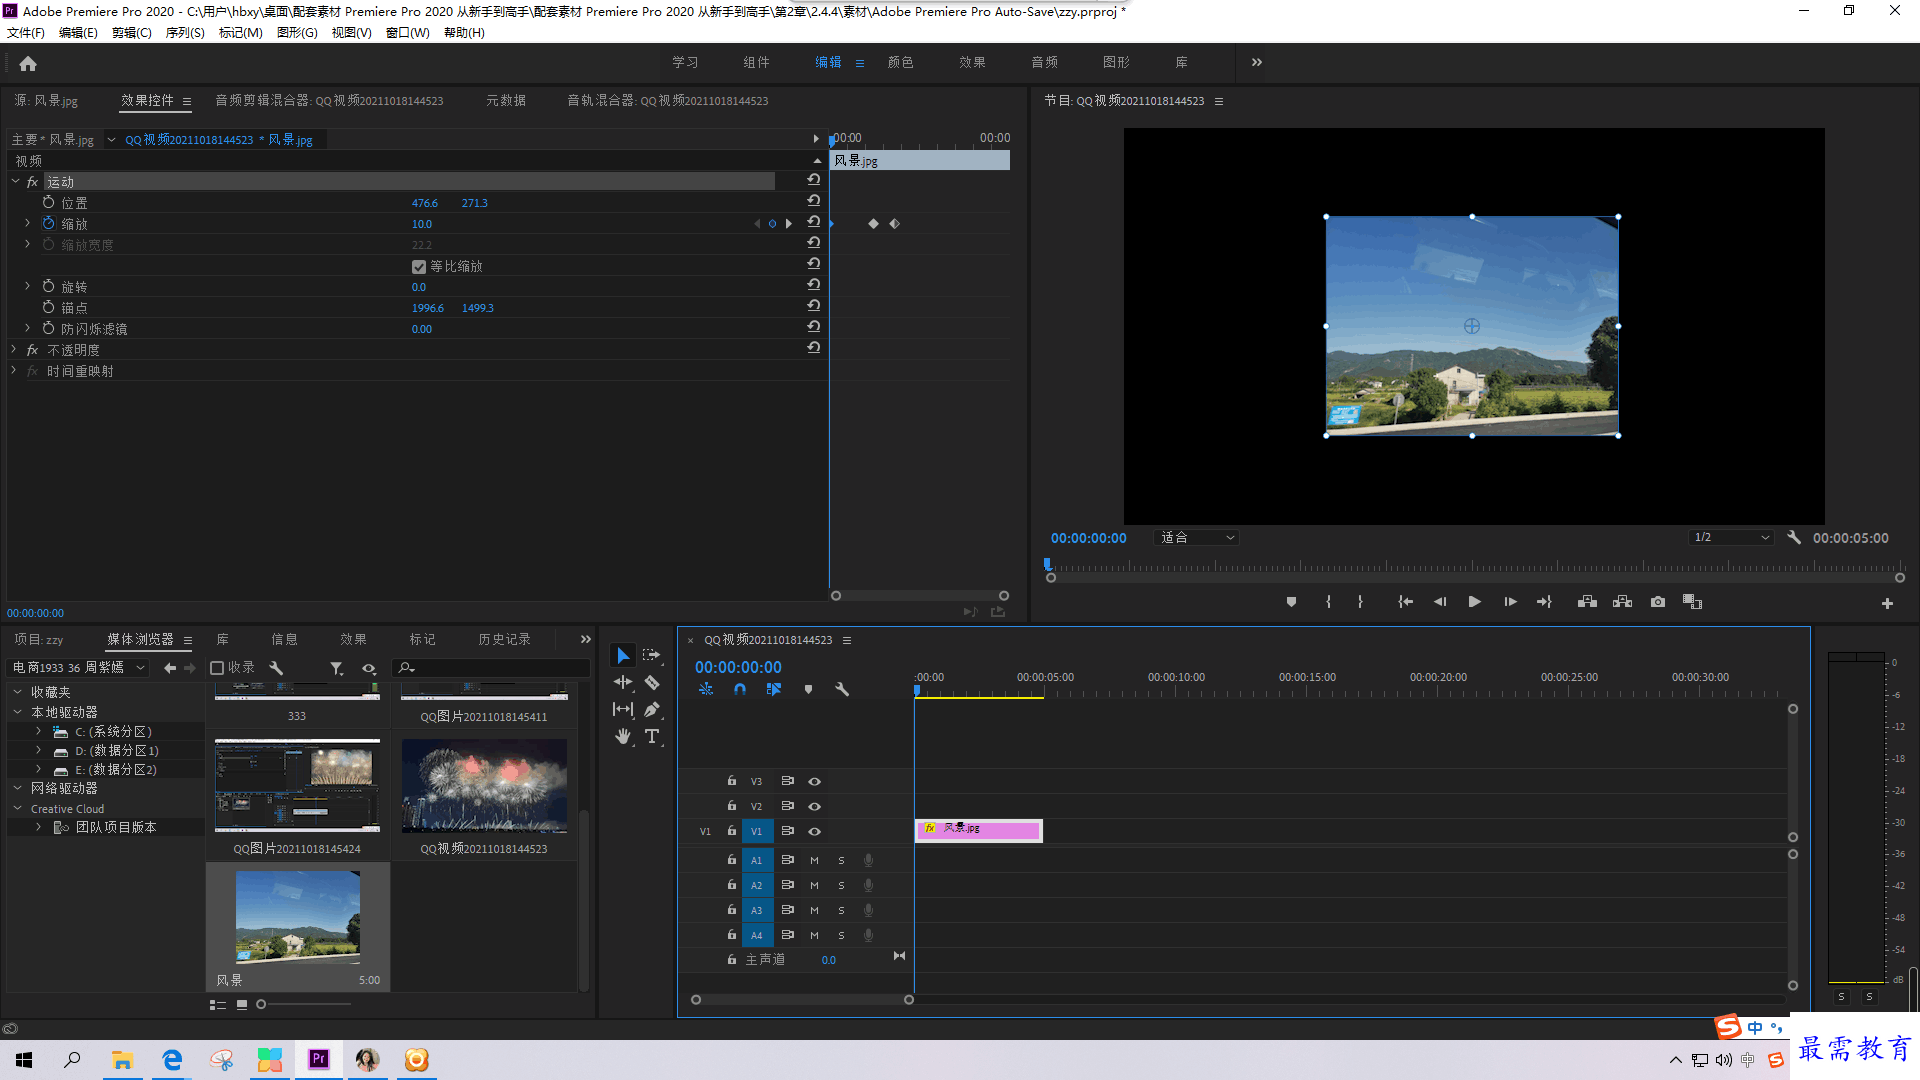
Task: Check the ingest checkbox in media browser
Action: pos(217,667)
